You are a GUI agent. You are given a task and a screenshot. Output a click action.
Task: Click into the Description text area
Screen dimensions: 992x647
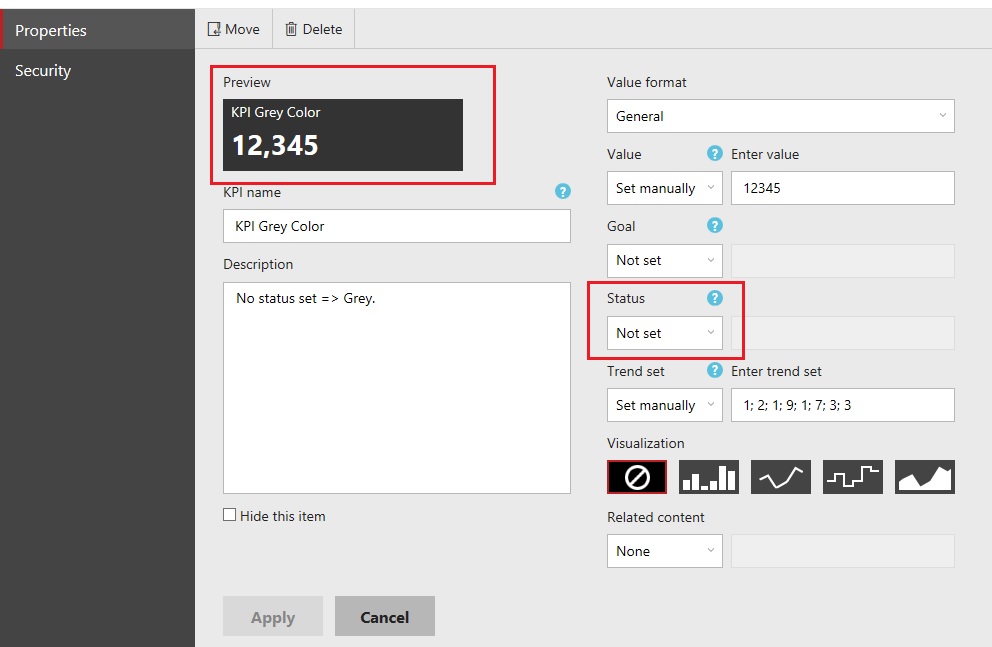(397, 388)
